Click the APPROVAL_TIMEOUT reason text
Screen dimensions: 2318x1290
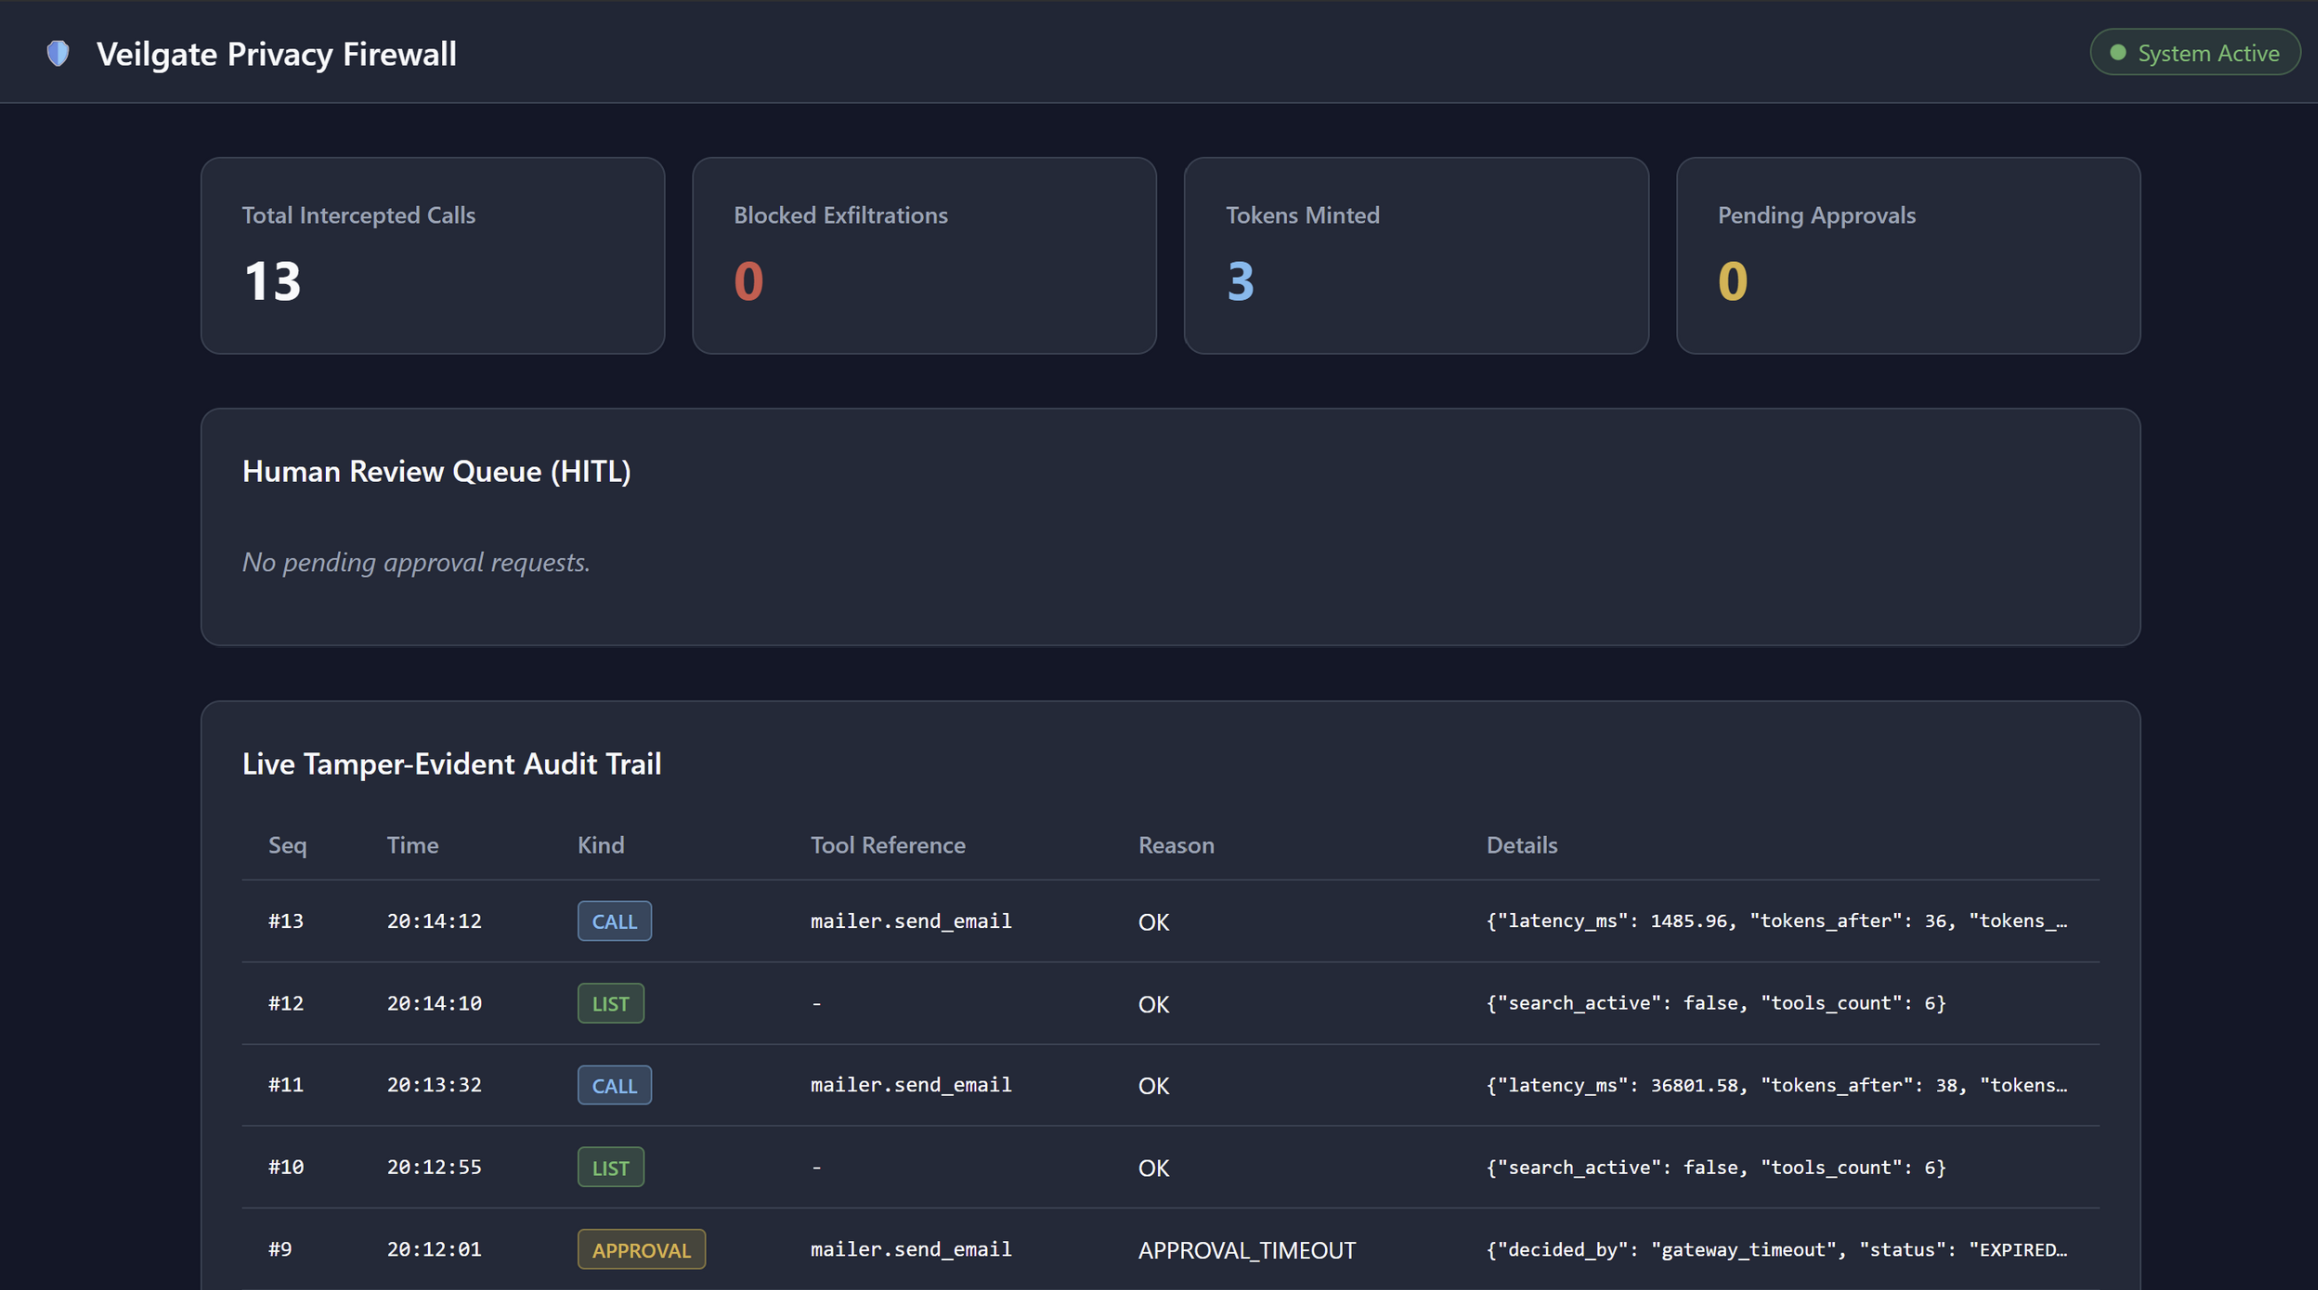pyautogui.click(x=1246, y=1250)
